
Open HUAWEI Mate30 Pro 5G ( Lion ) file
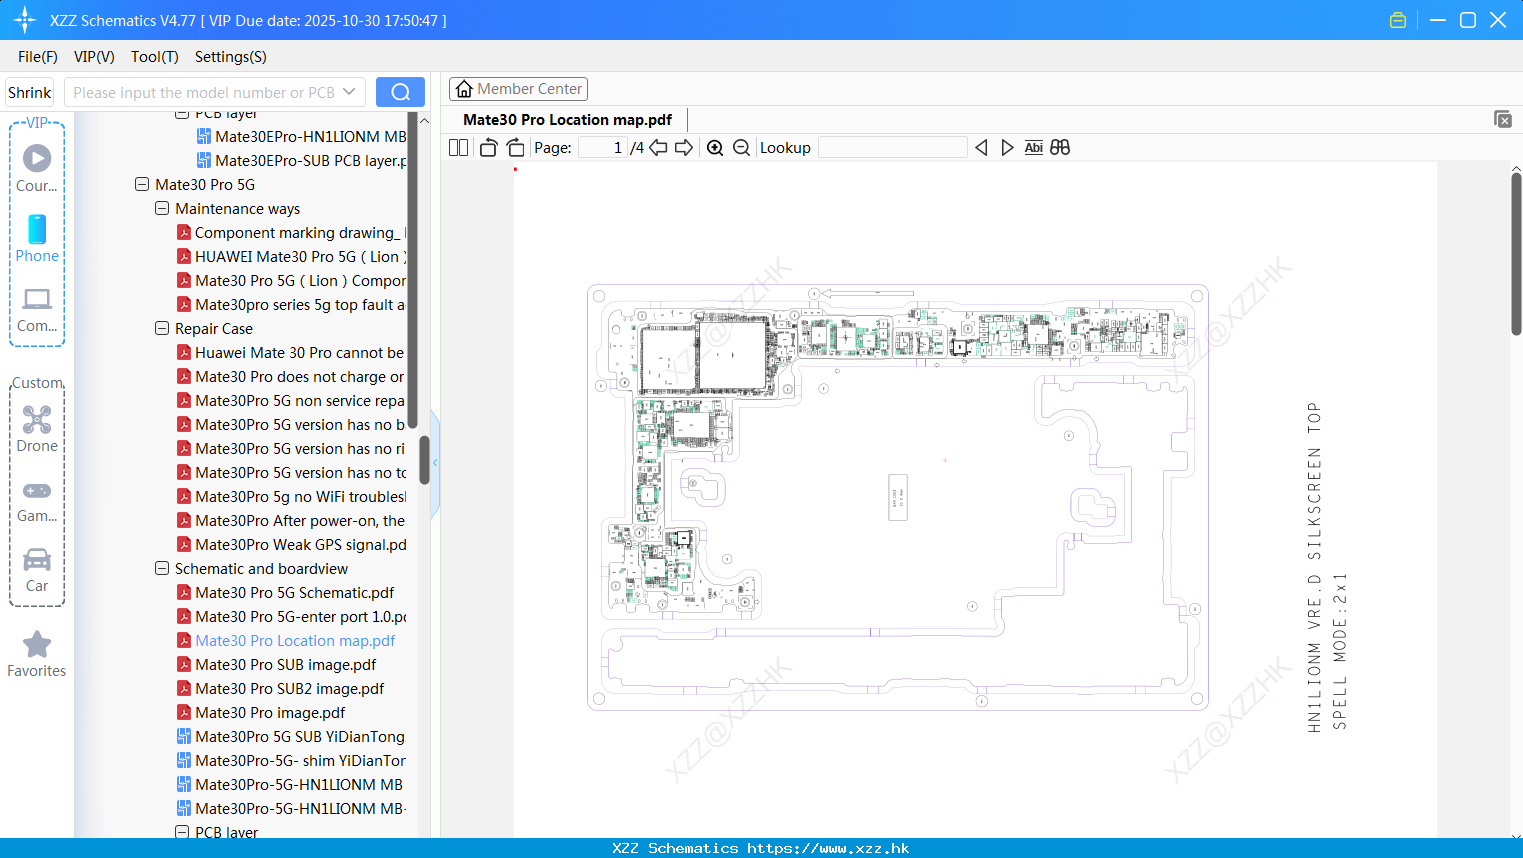(x=292, y=256)
